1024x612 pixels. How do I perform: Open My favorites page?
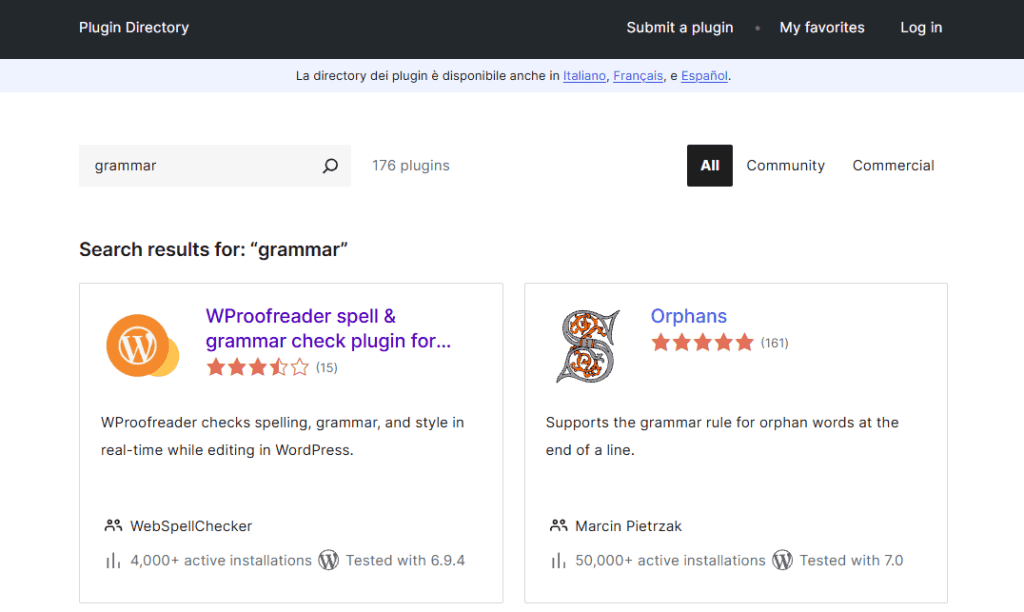(x=822, y=27)
